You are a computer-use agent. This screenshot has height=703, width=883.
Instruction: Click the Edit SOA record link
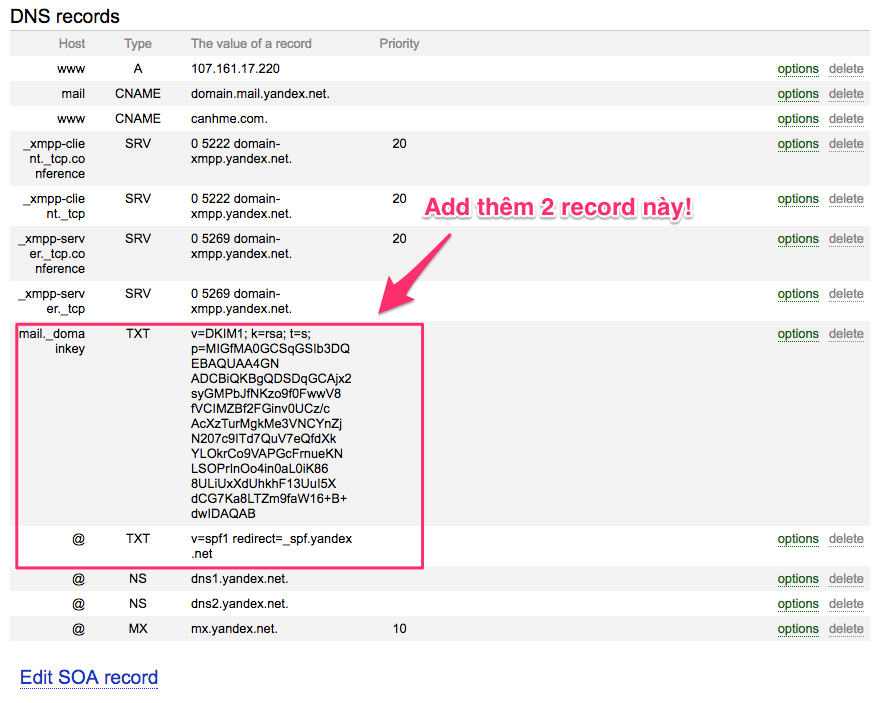(x=89, y=678)
